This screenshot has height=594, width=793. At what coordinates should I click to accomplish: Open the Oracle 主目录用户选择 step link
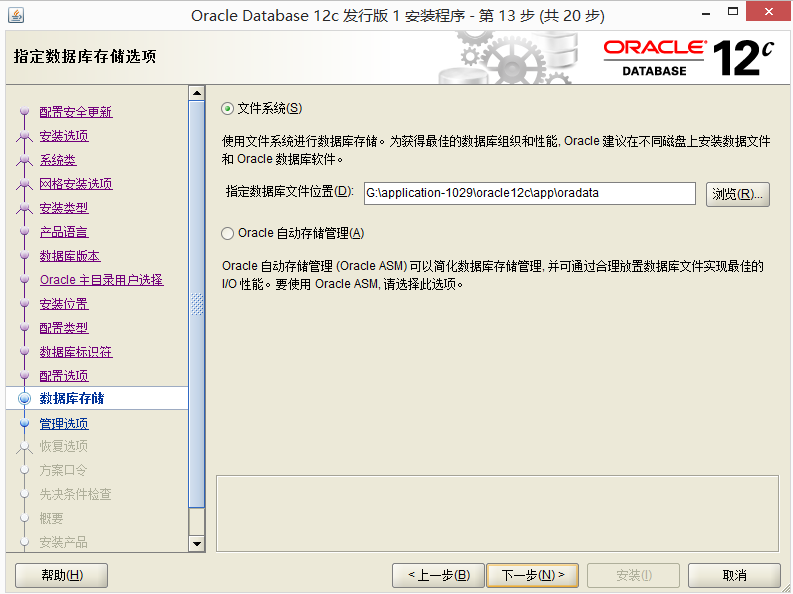click(102, 280)
